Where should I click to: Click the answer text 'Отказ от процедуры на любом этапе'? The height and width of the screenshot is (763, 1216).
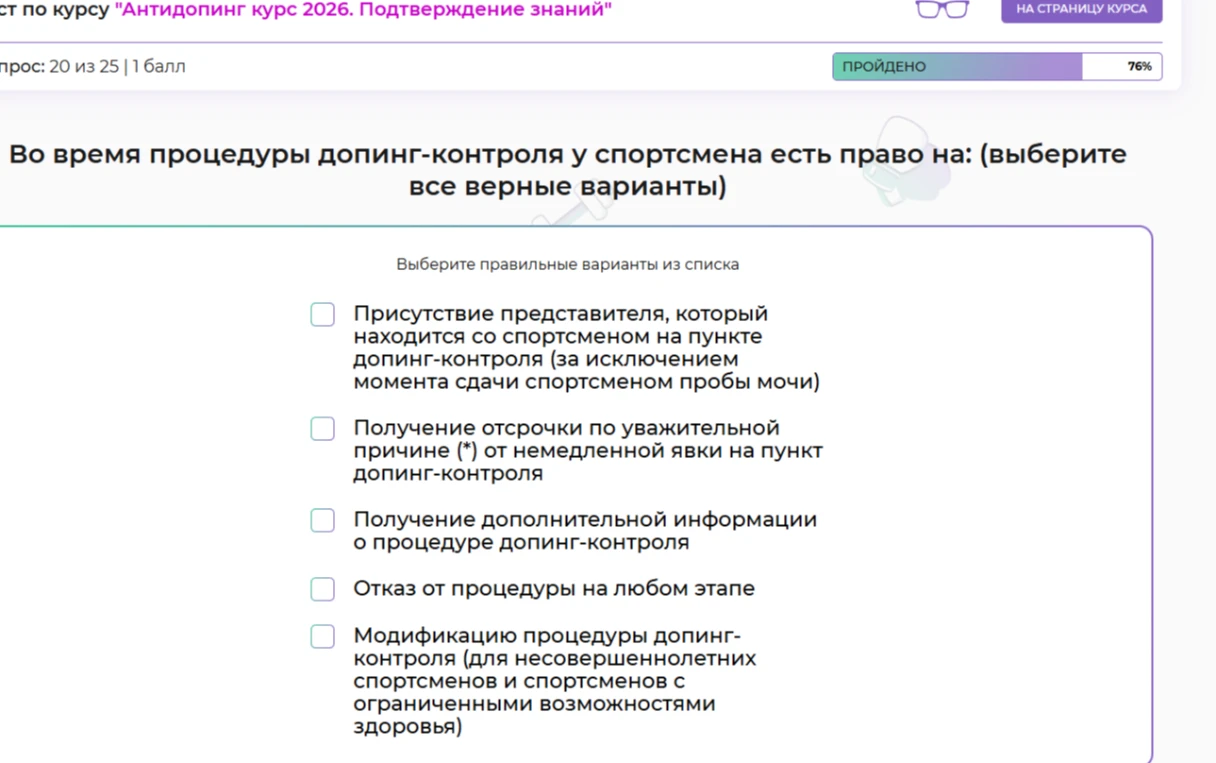554,589
